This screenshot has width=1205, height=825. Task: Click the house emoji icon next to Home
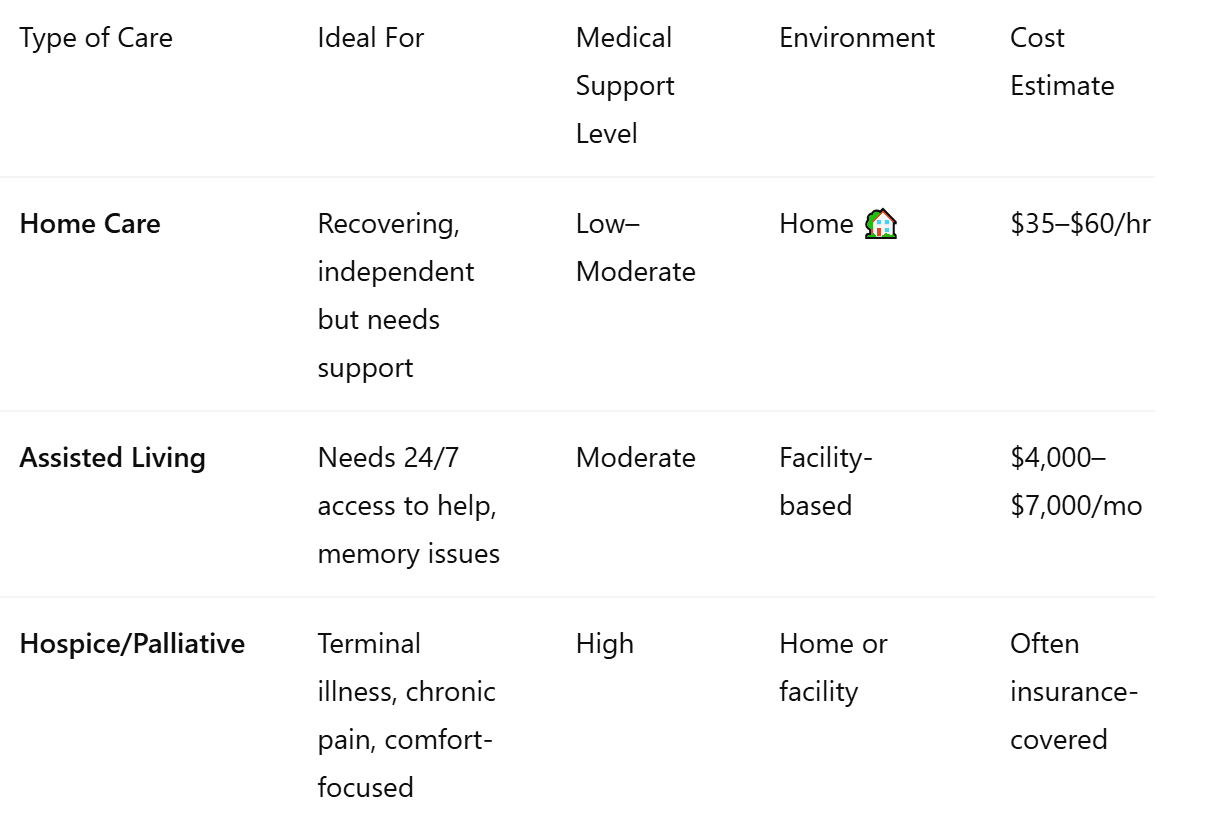coord(880,223)
